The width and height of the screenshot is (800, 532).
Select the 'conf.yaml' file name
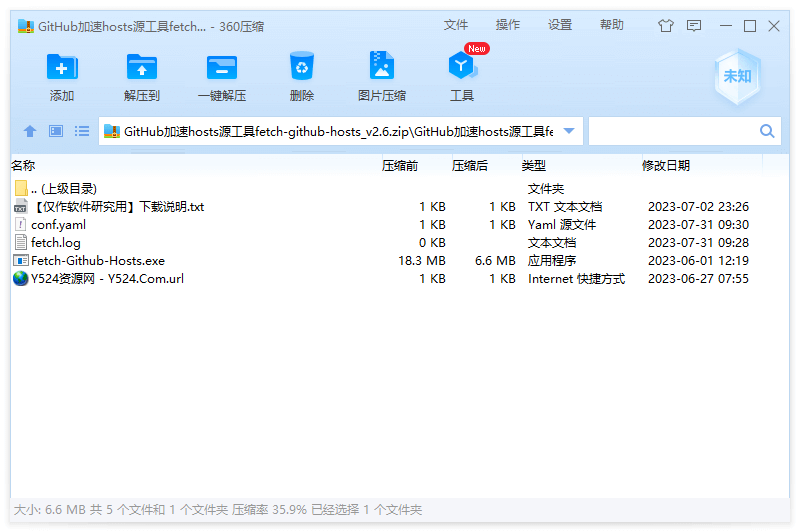click(58, 224)
